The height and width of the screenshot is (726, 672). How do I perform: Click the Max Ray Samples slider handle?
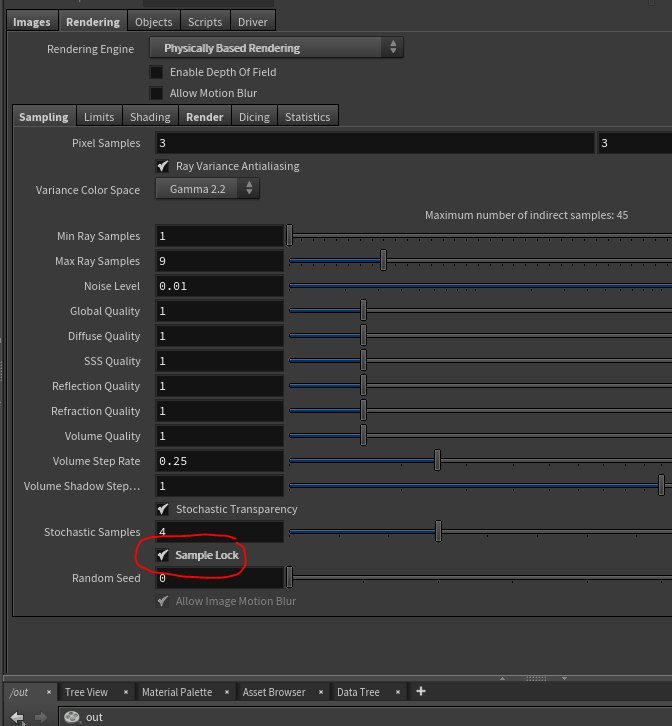tap(384, 261)
